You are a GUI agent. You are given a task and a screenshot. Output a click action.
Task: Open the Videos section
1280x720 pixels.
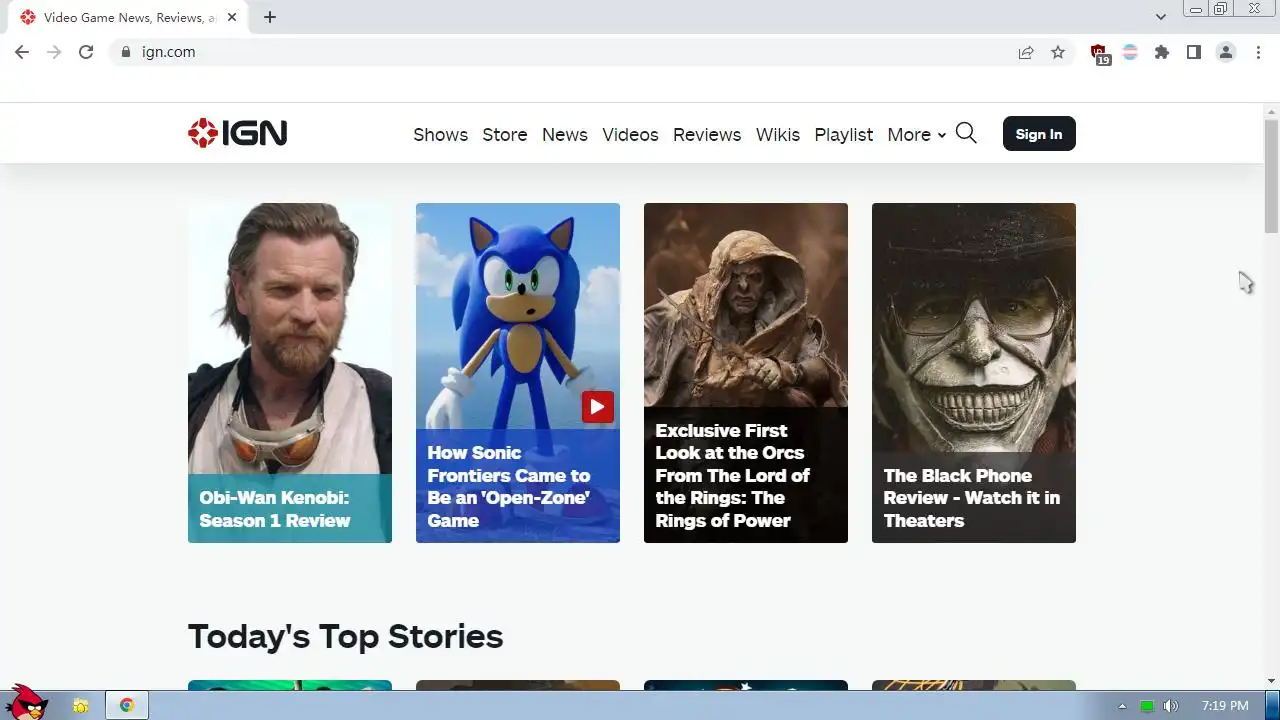coord(630,134)
